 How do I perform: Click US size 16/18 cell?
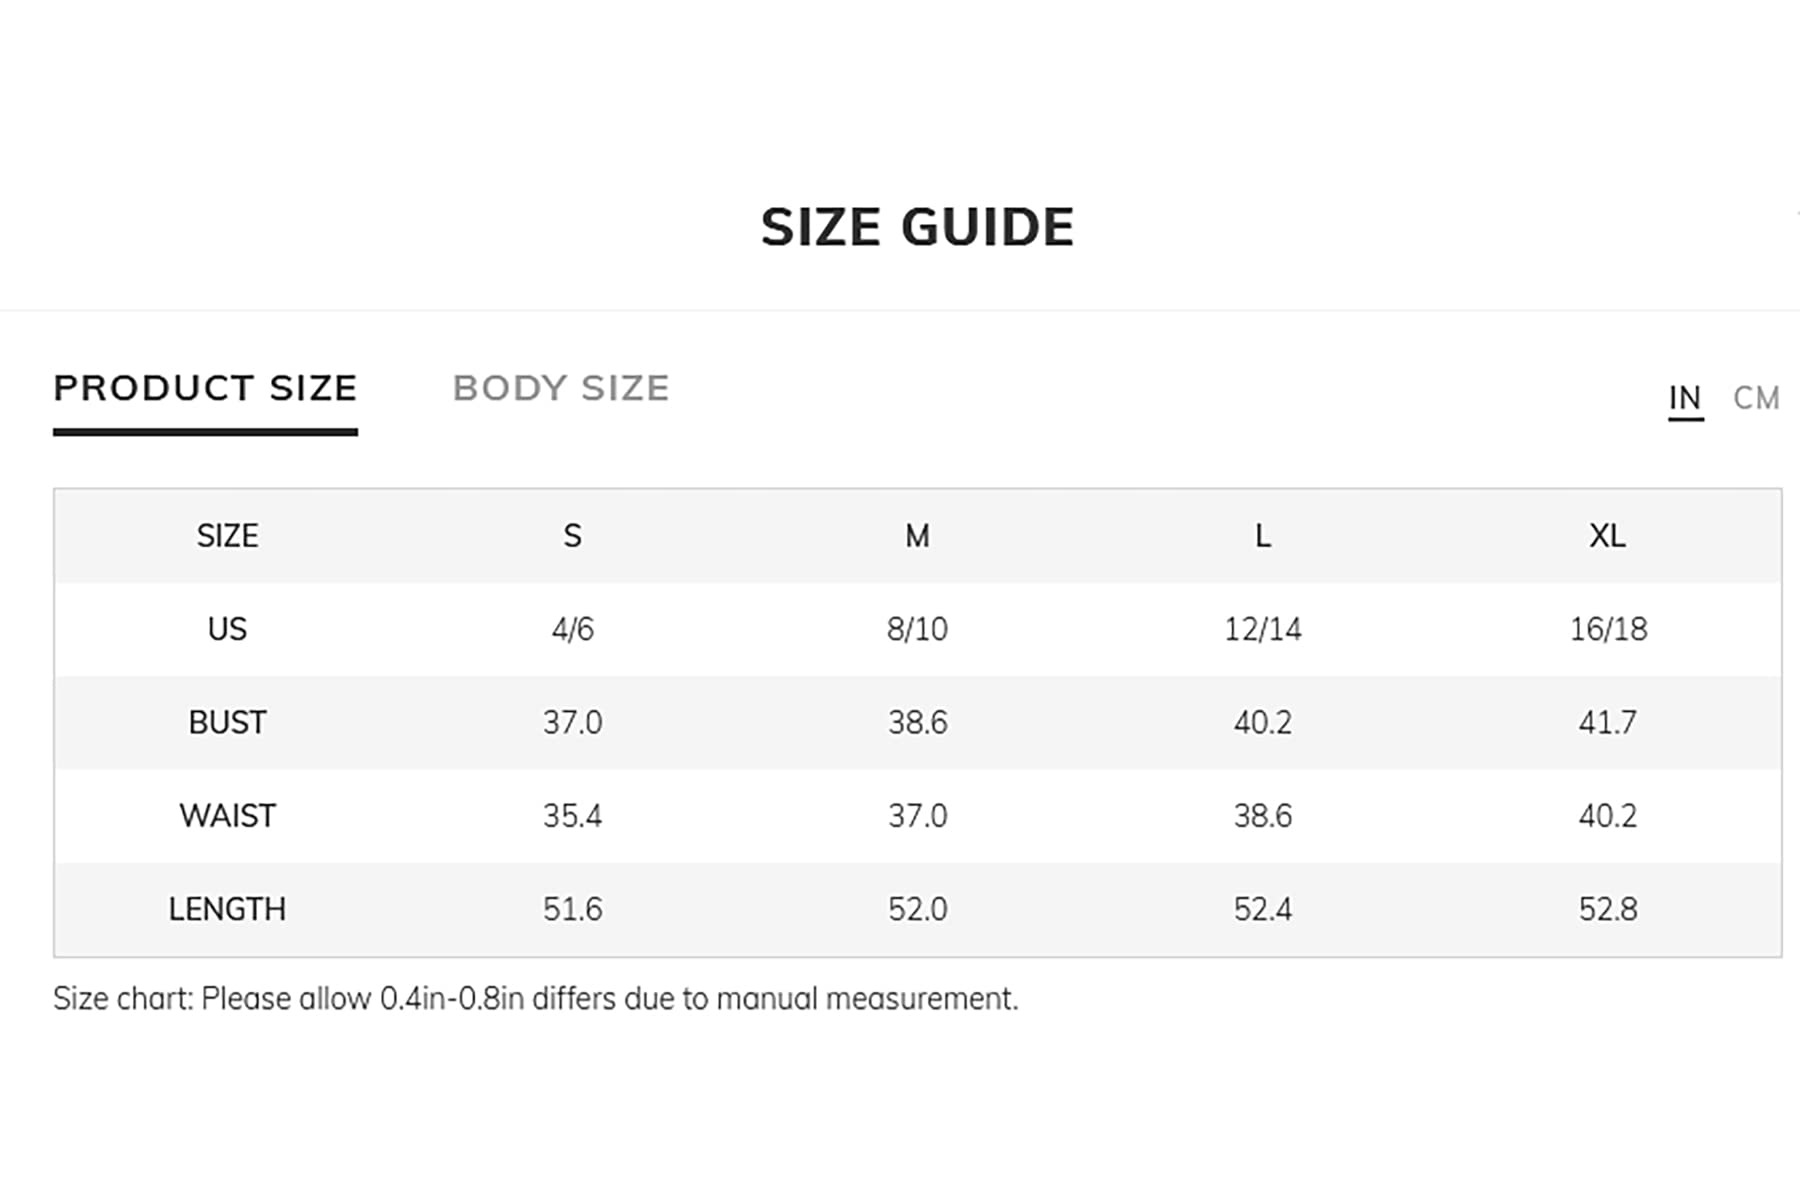1608,629
